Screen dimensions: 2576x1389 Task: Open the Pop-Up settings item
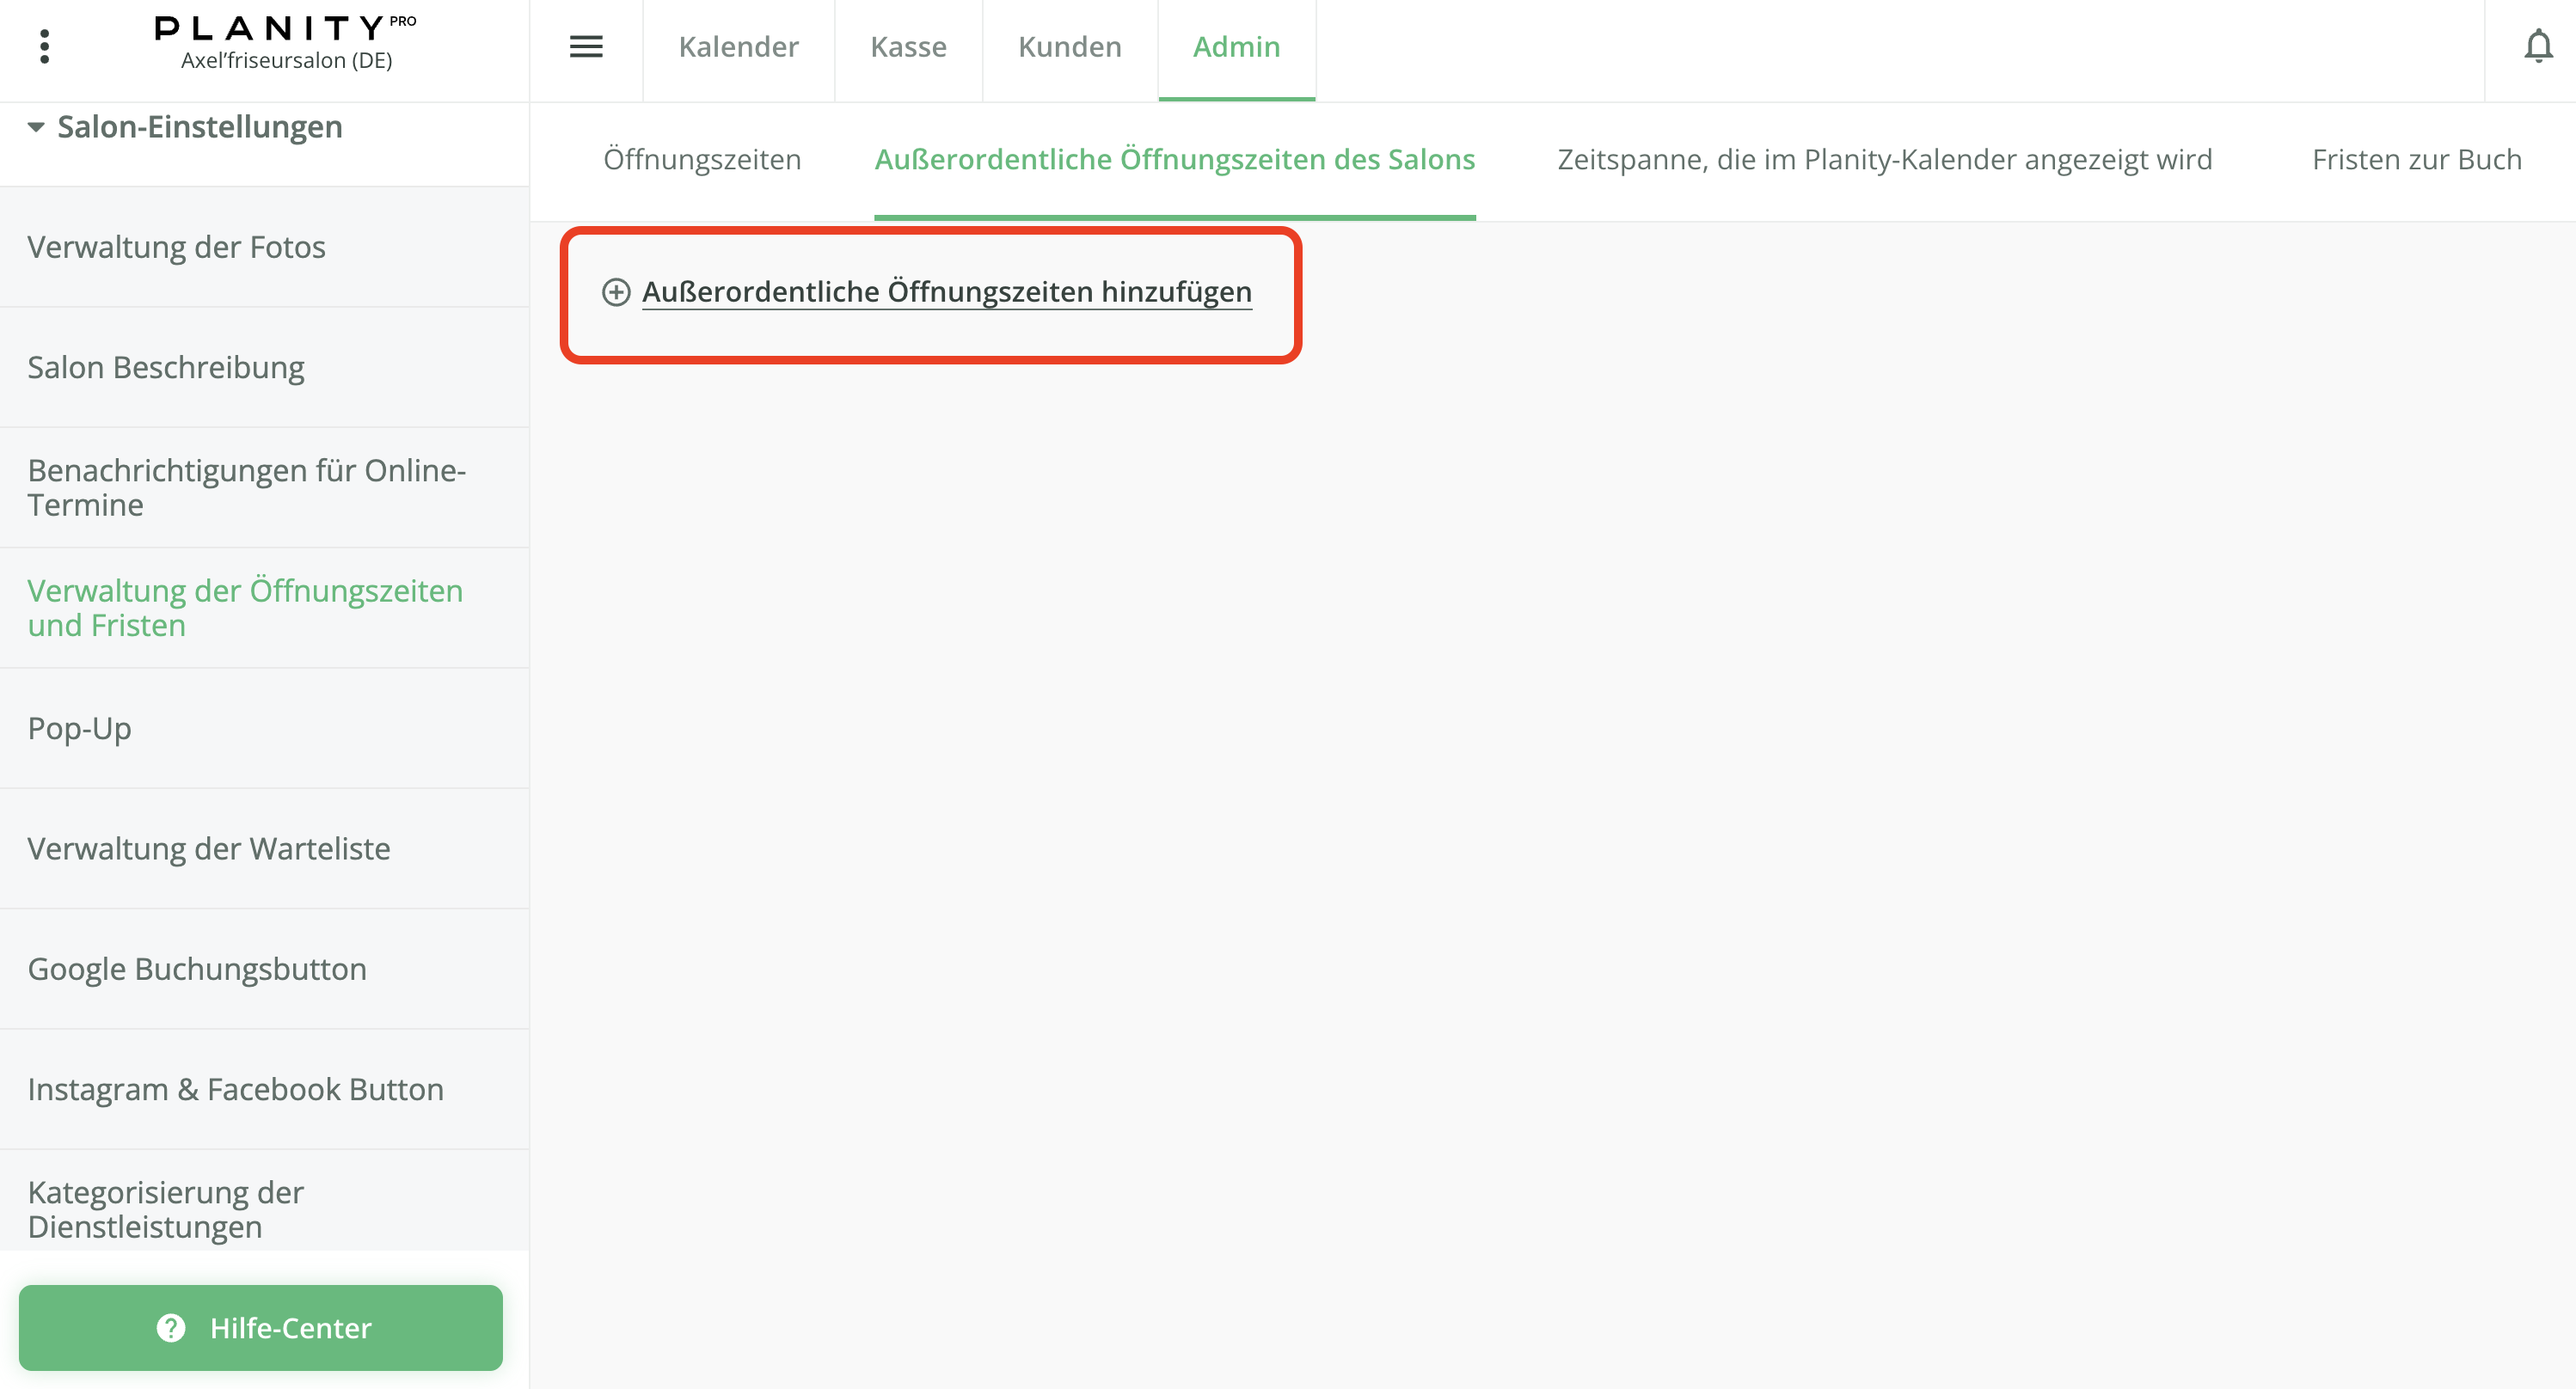pos(80,728)
